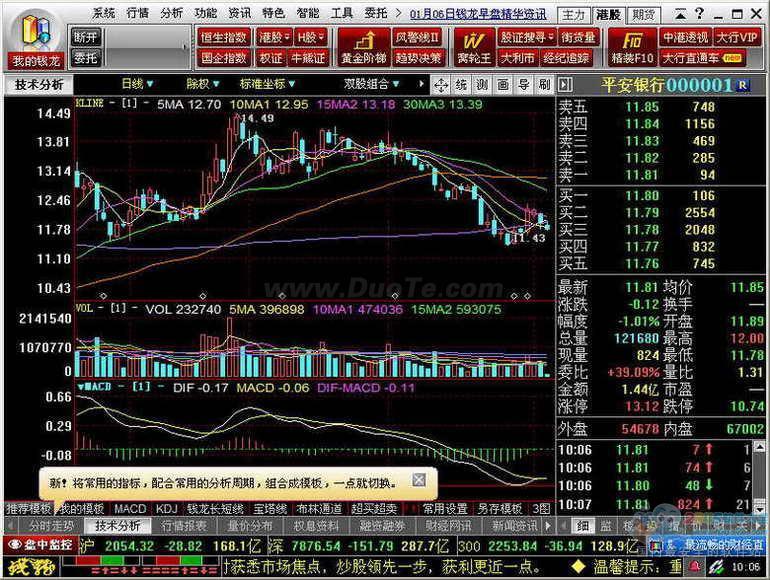
Task: Switch to the 行情报表 tab
Action: point(184,526)
